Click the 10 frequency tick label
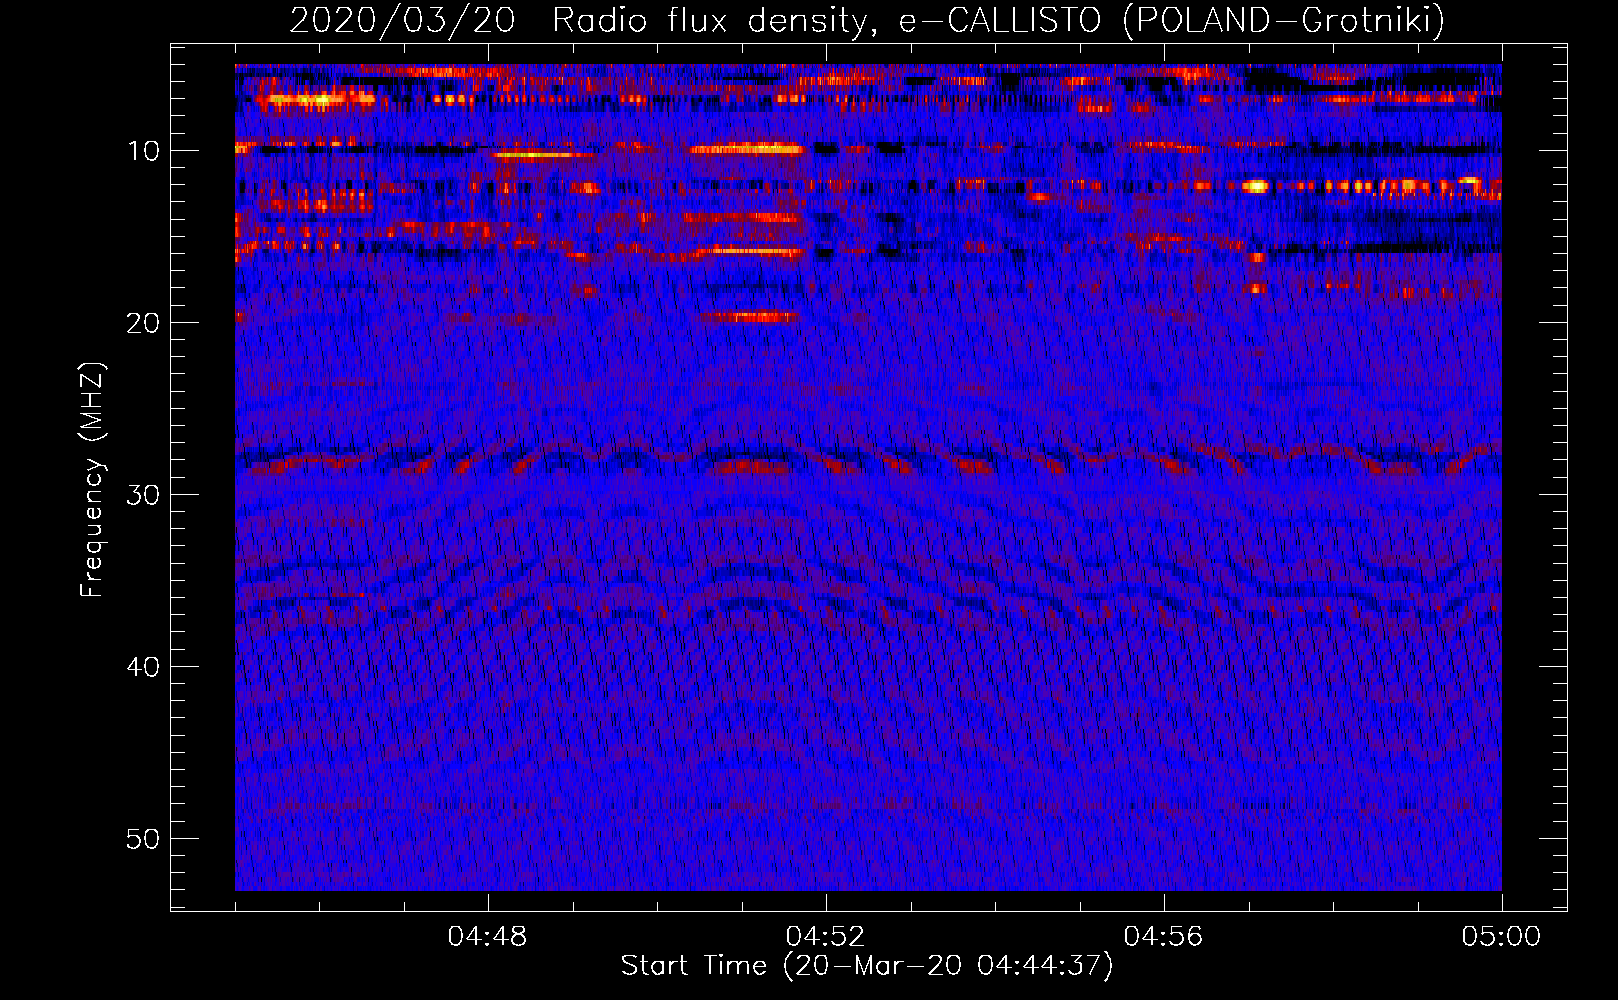This screenshot has height=1000, width=1618. click(x=144, y=151)
